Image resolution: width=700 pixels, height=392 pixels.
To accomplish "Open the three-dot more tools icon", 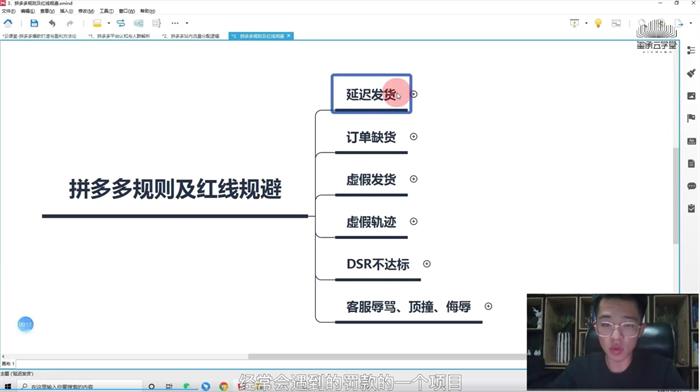I will pyautogui.click(x=175, y=23).
